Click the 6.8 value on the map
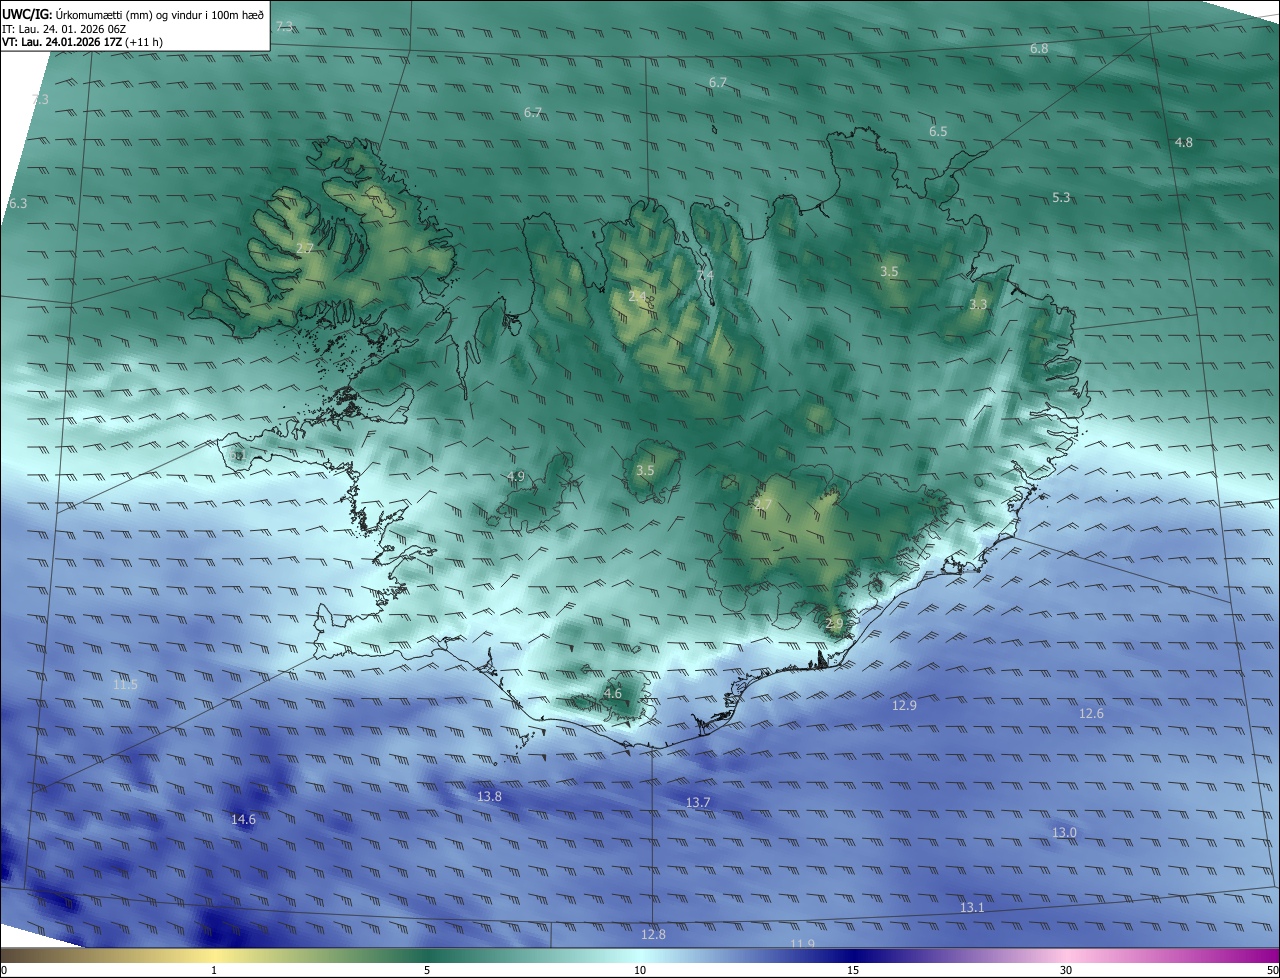The image size is (1280, 978). (1039, 48)
